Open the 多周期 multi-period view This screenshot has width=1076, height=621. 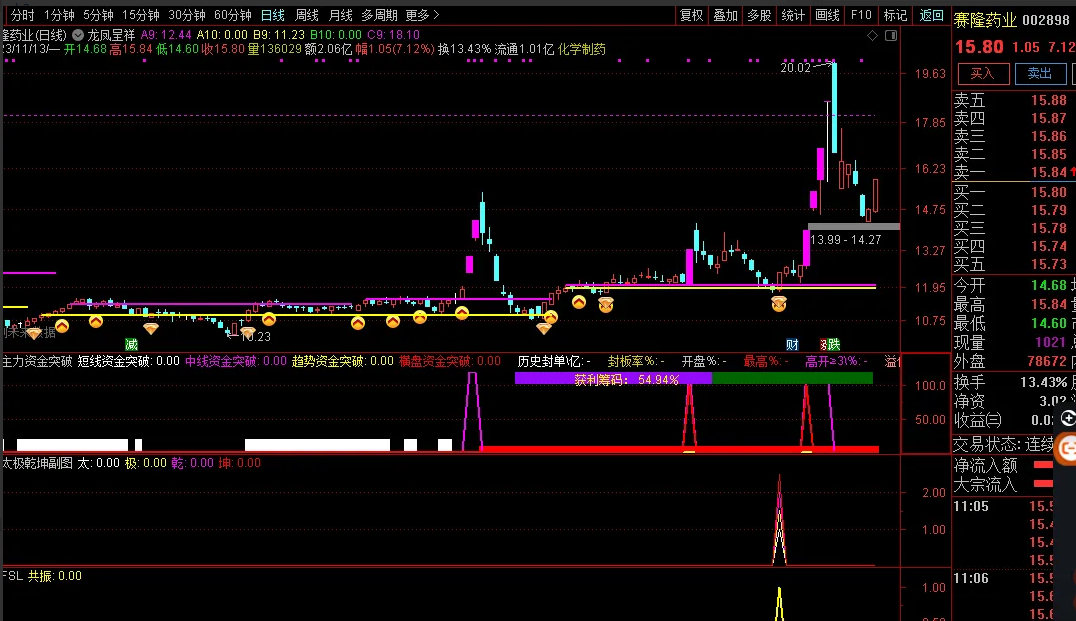pos(379,15)
